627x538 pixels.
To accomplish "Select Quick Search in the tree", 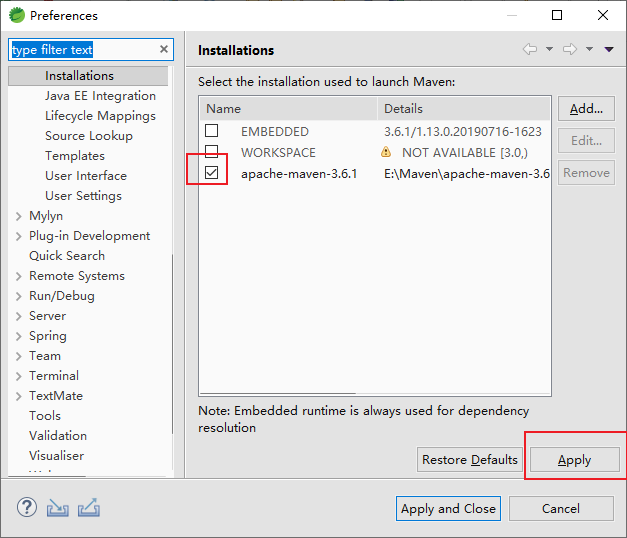I will [x=67, y=256].
